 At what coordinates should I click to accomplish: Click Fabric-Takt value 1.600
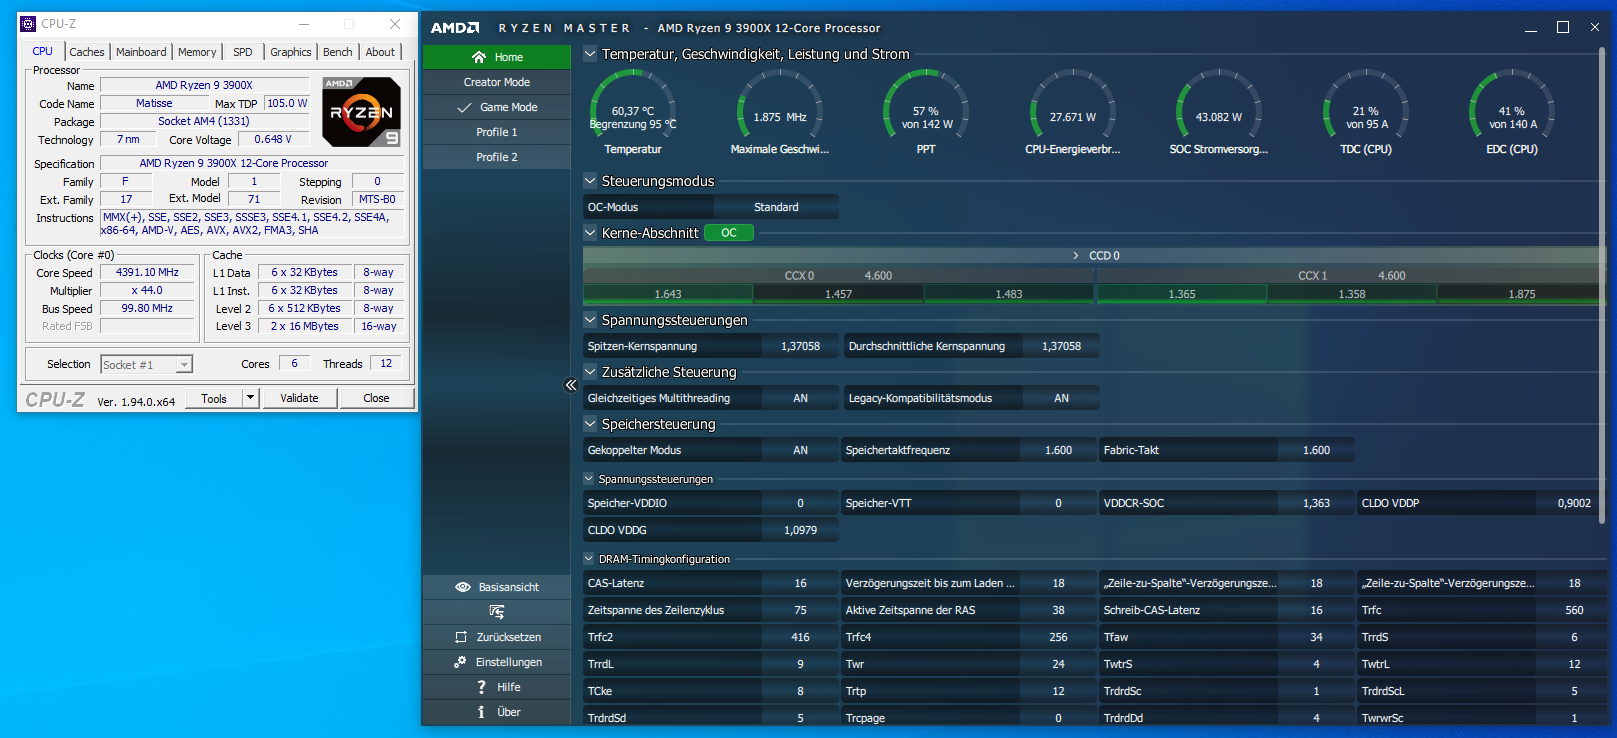coord(1317,450)
